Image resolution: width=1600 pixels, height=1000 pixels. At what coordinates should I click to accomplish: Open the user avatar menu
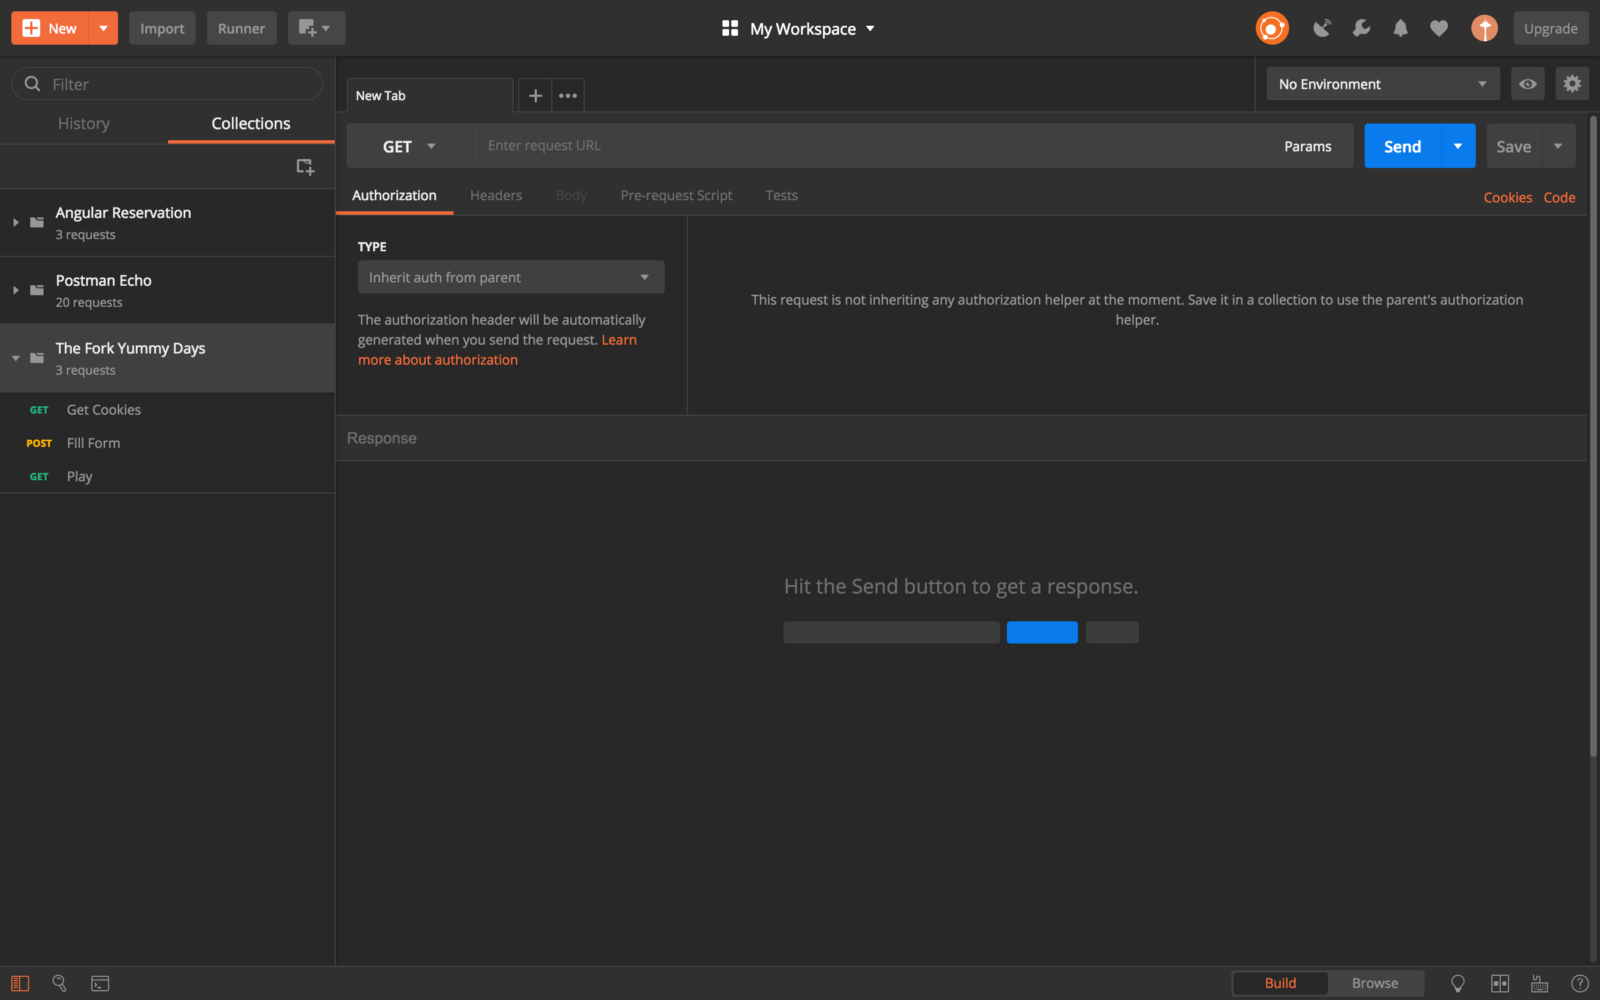pyautogui.click(x=1484, y=28)
